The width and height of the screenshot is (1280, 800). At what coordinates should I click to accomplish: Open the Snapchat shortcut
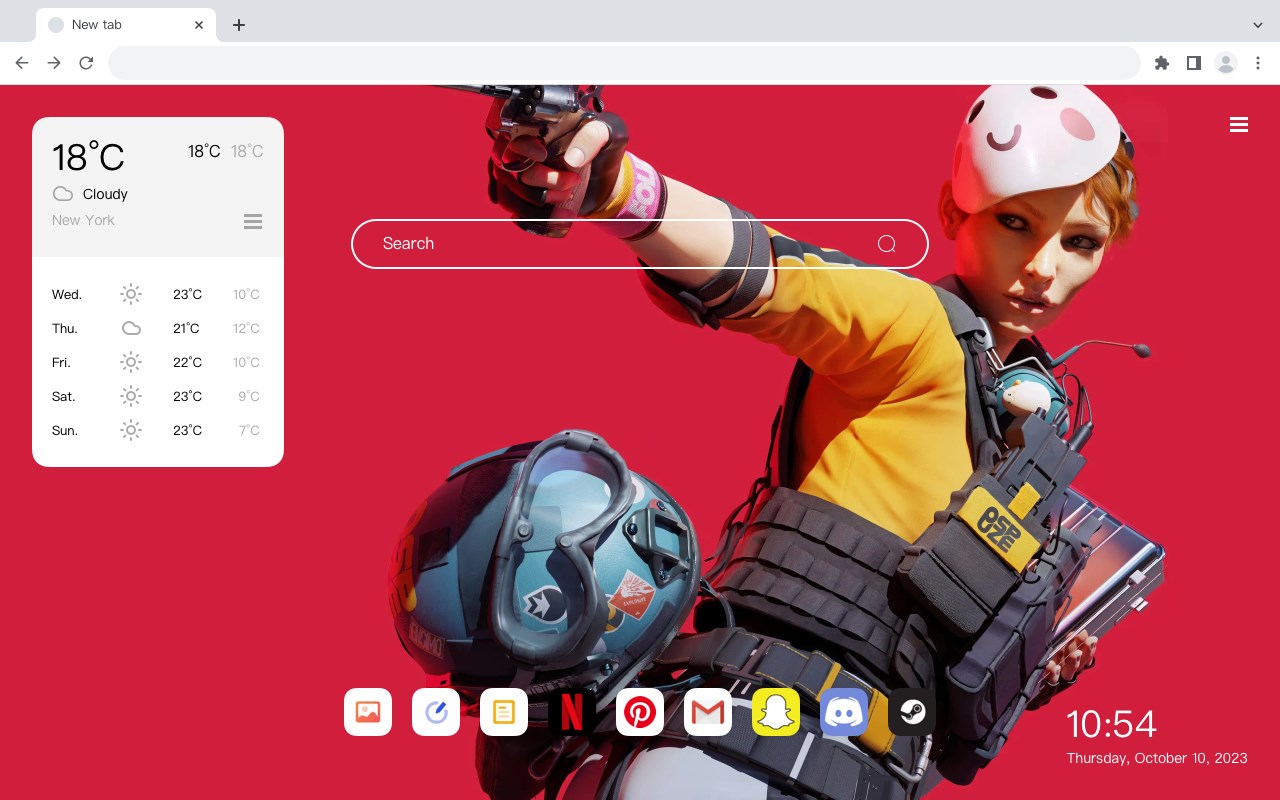pyautogui.click(x=776, y=712)
